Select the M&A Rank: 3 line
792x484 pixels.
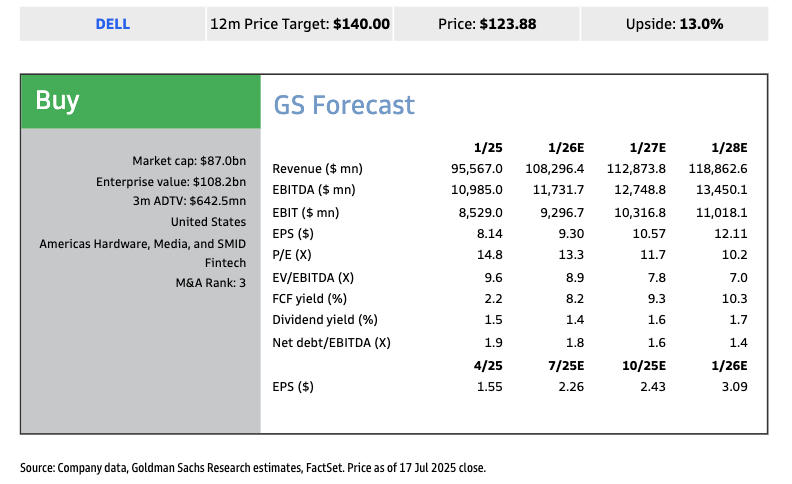click(x=211, y=282)
